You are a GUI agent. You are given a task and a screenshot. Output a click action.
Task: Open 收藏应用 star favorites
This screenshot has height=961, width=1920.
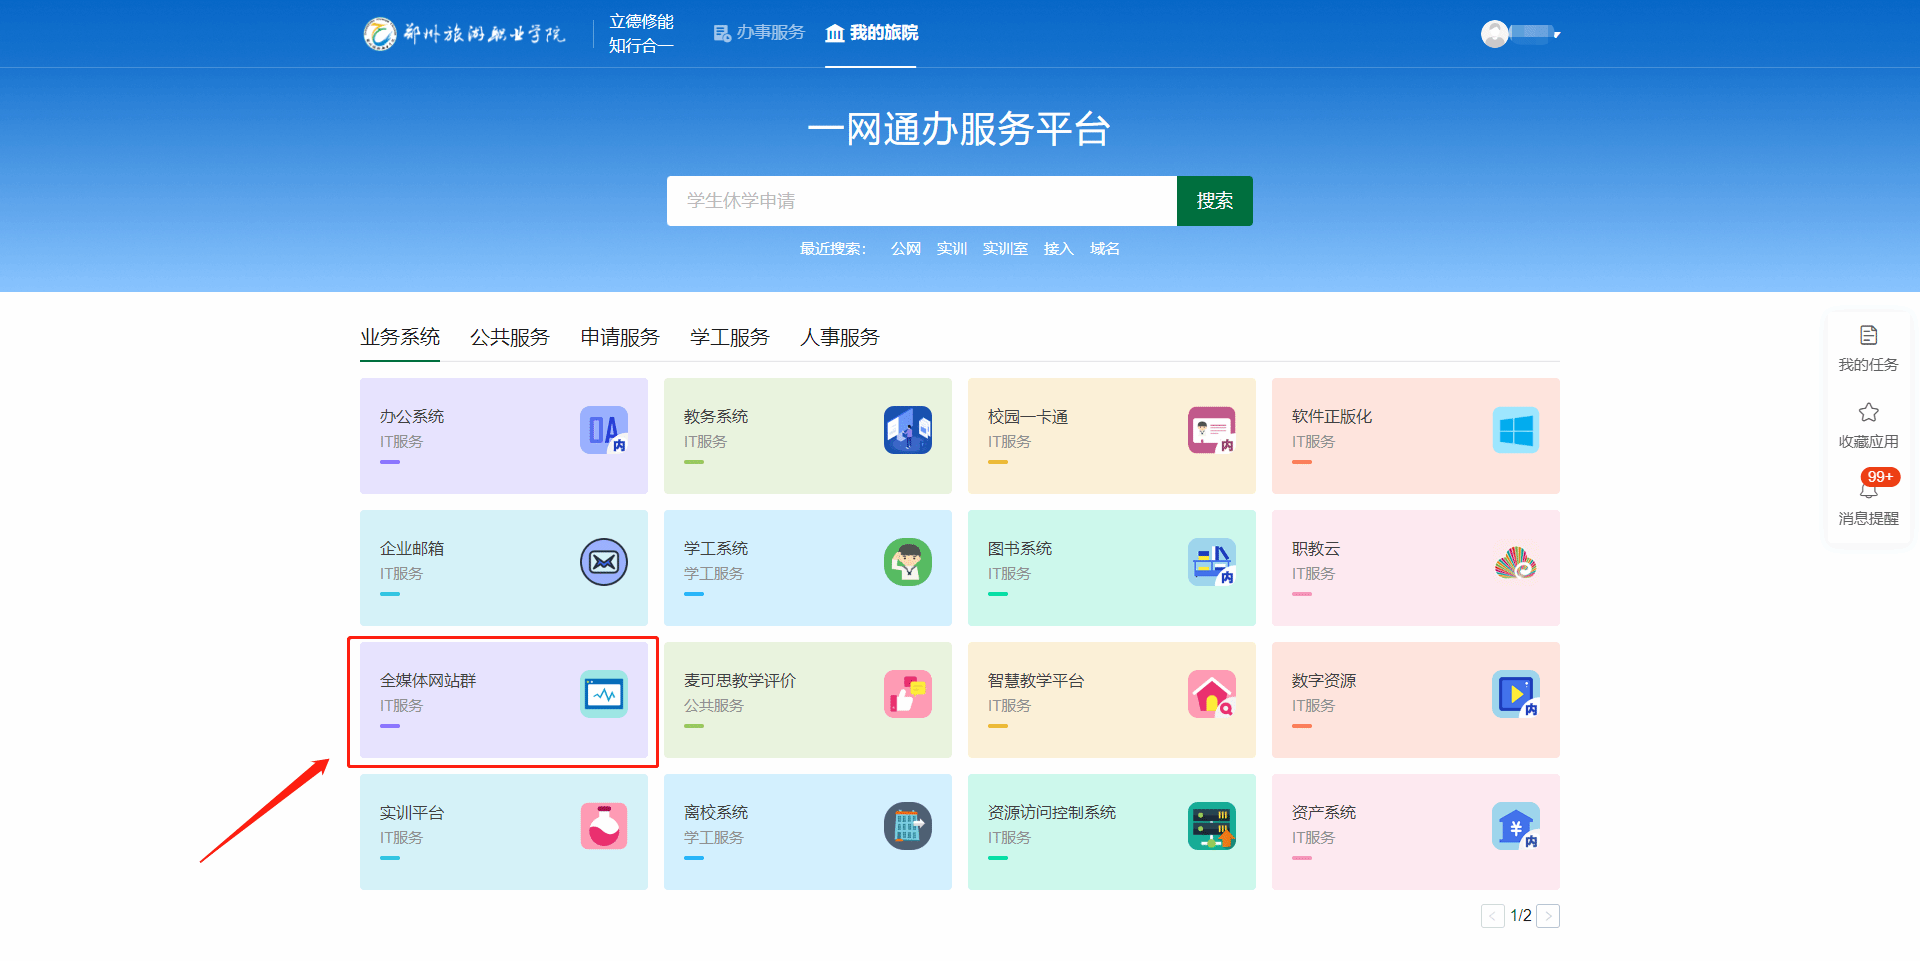coord(1868,423)
